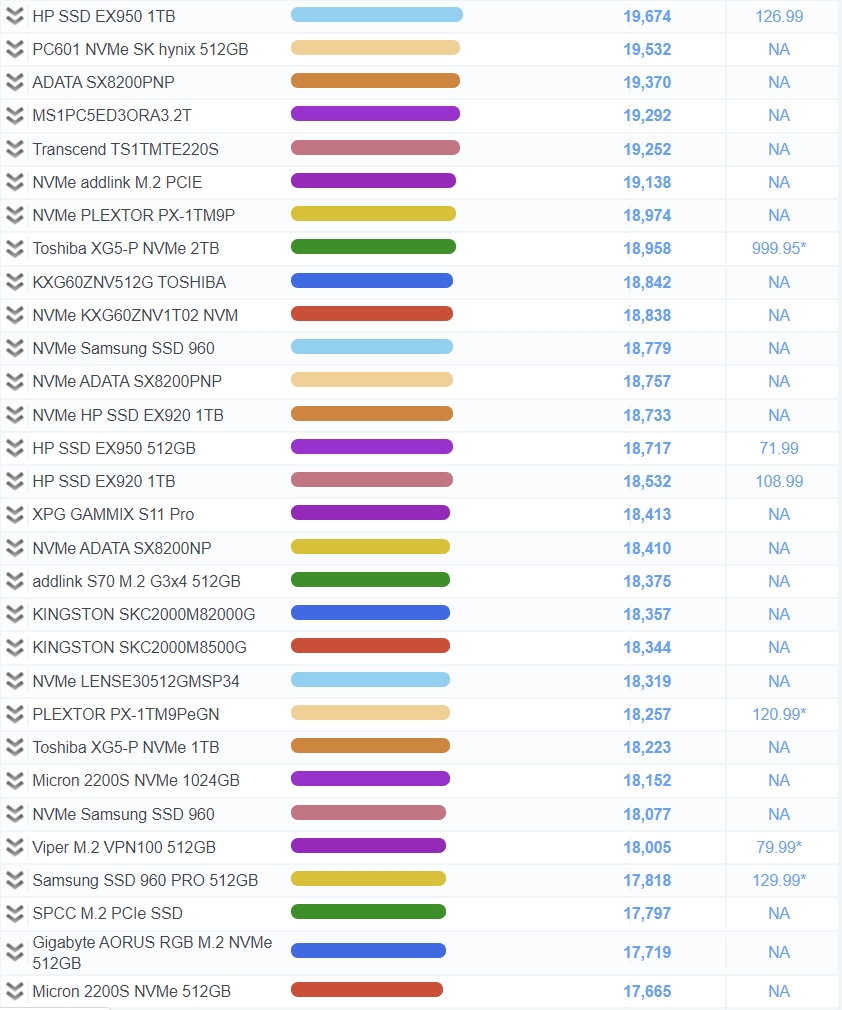Click the score 18,842

(647, 282)
